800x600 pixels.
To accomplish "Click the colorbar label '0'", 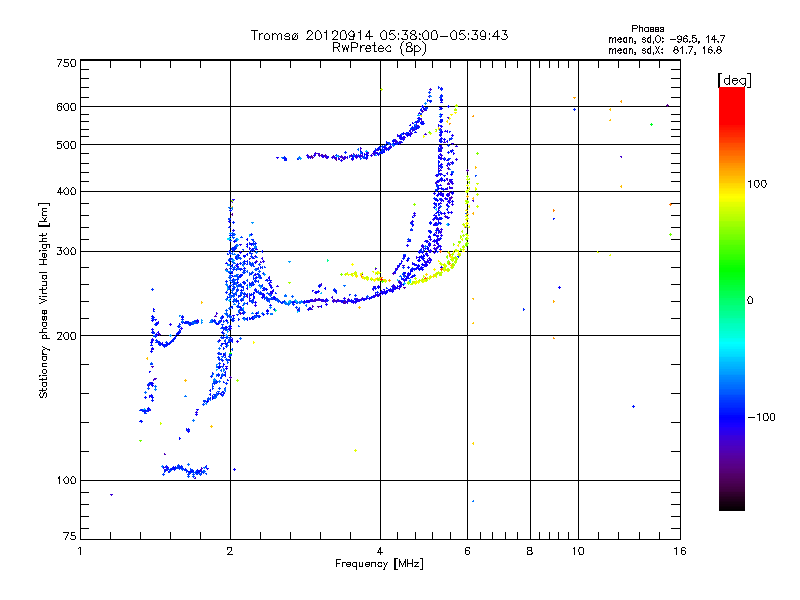I will point(750,301).
